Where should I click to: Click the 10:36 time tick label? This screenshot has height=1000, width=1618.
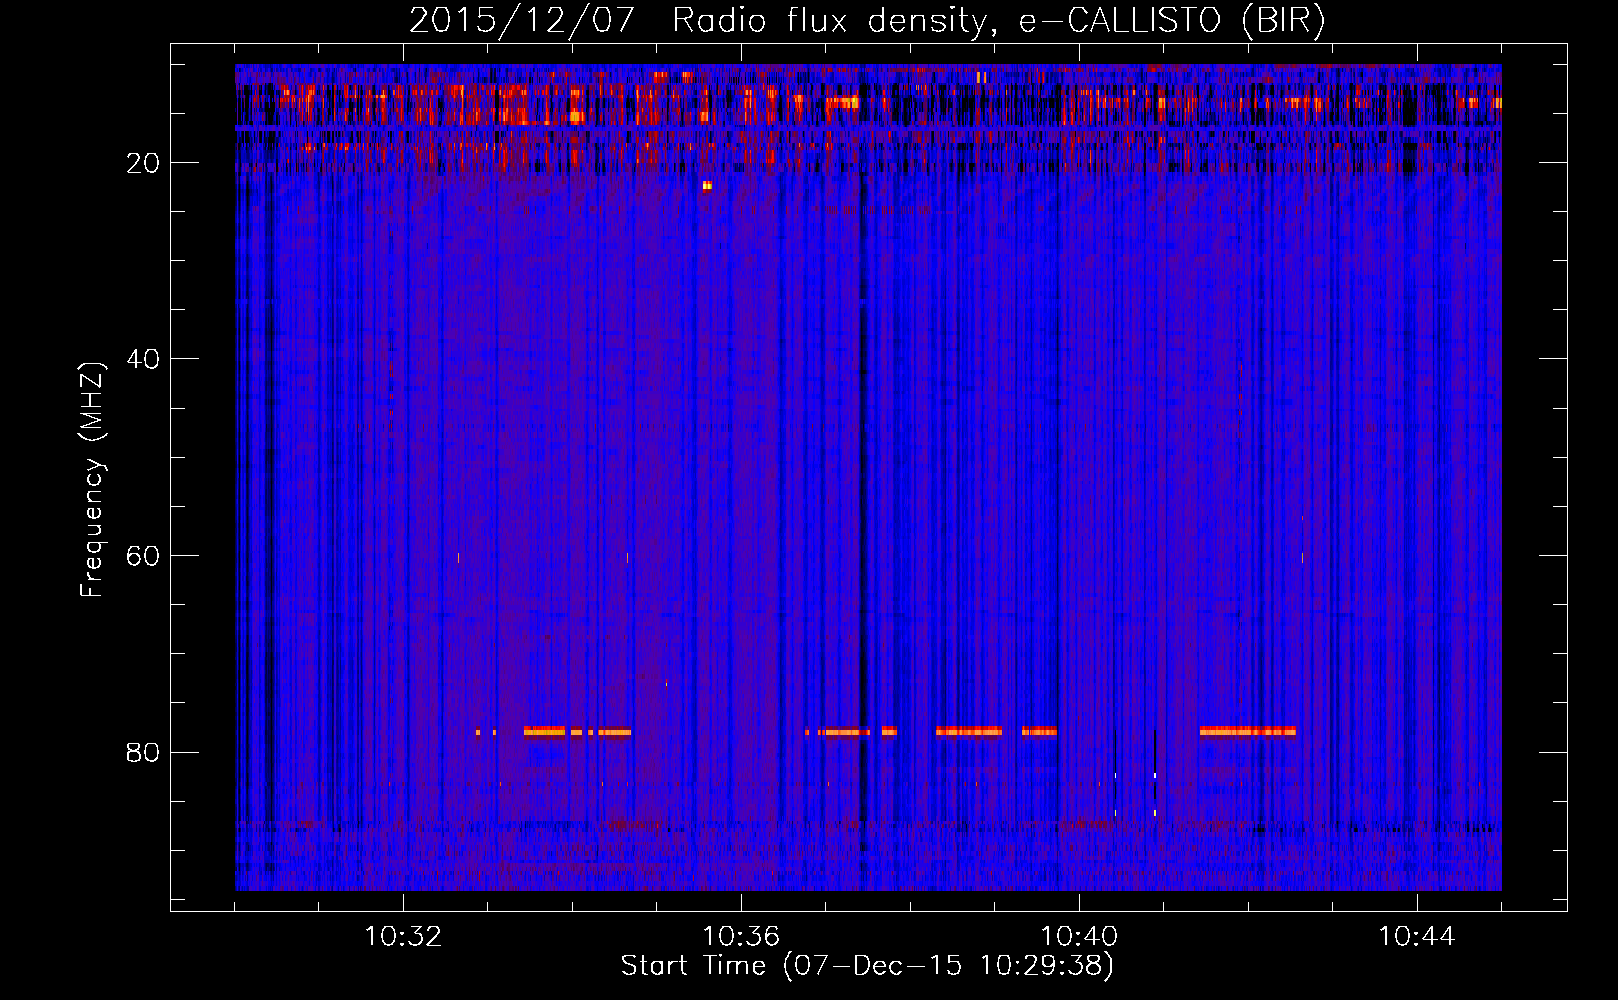click(741, 937)
